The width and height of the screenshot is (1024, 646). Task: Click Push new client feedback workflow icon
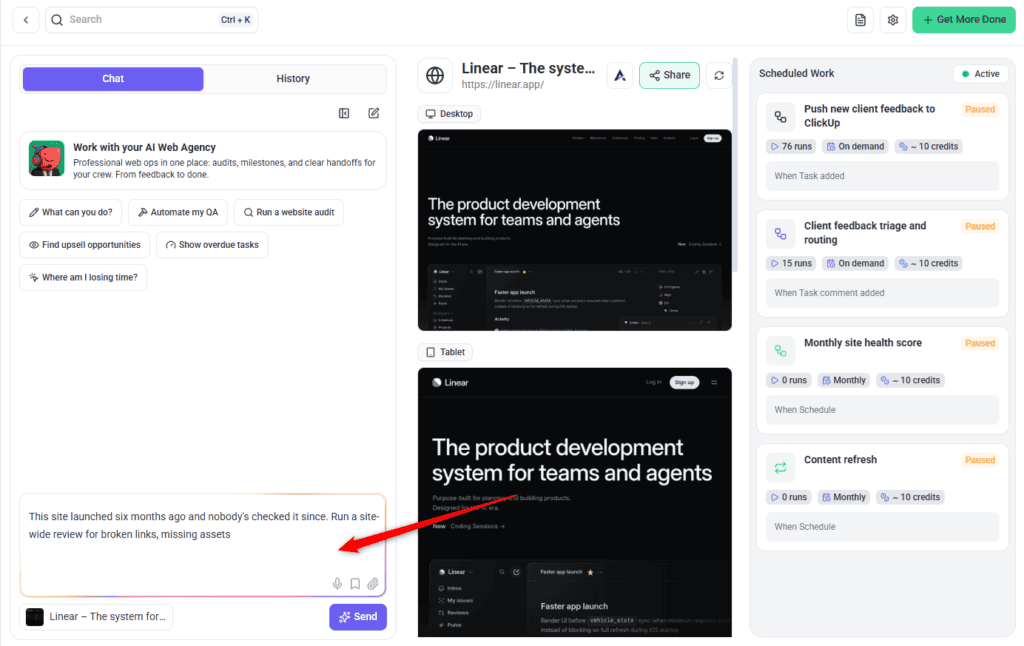(x=780, y=117)
